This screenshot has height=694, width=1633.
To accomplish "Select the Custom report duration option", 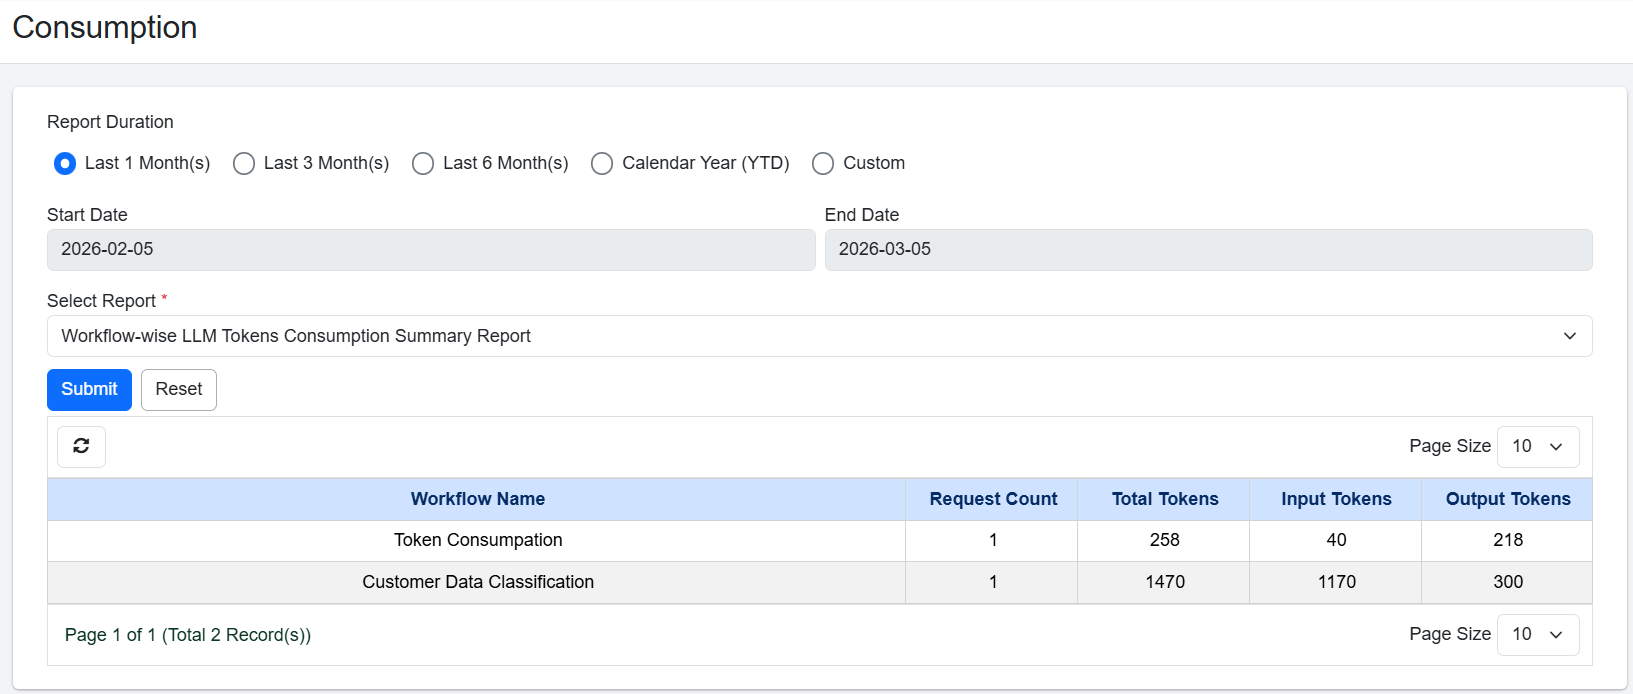I will pyautogui.click(x=823, y=163).
